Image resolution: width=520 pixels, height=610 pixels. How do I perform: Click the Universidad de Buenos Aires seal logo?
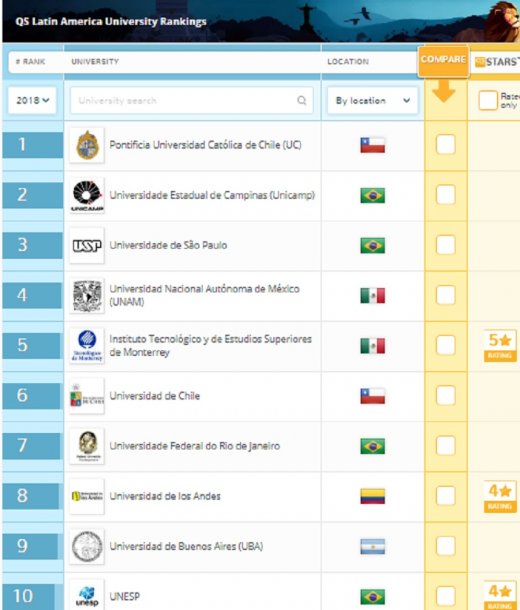click(x=87, y=546)
